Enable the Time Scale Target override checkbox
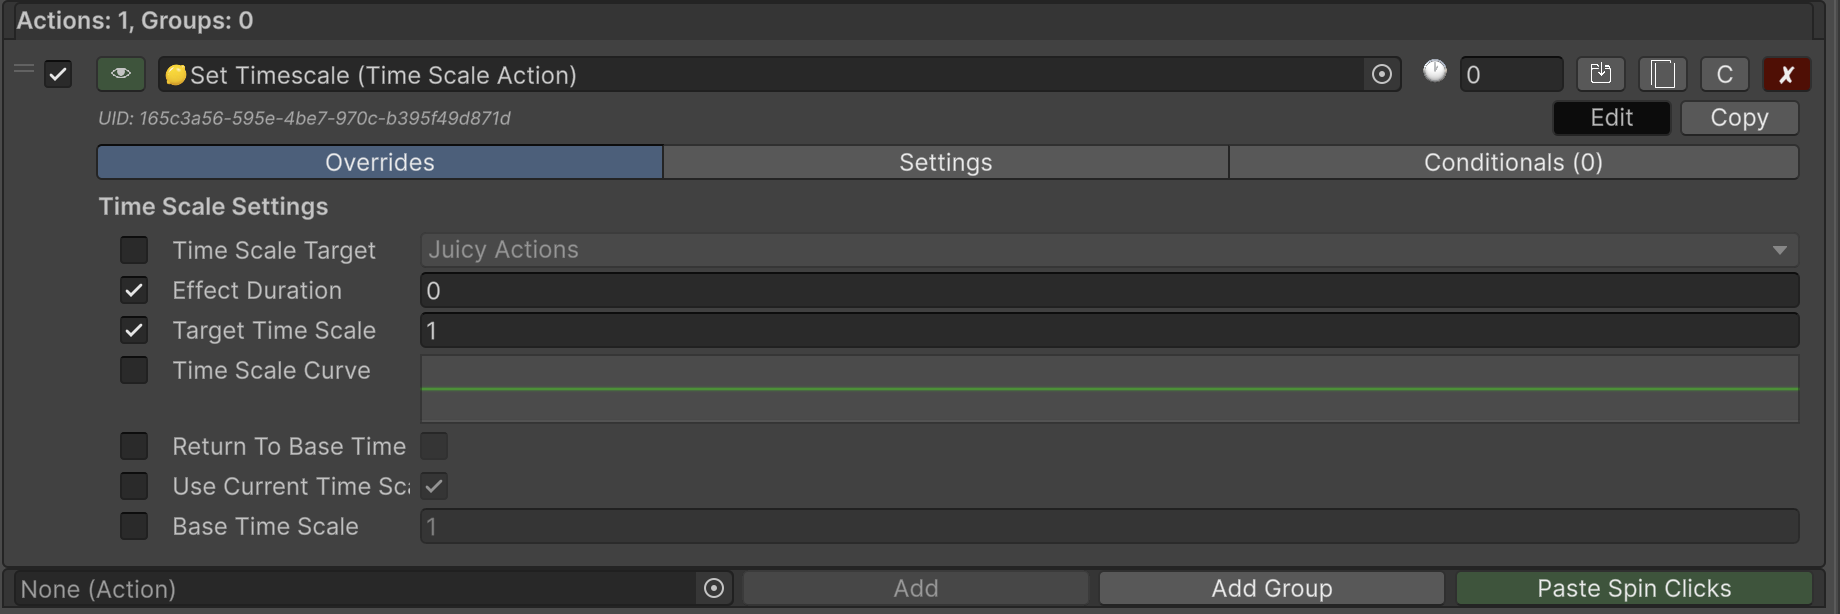 (x=134, y=250)
